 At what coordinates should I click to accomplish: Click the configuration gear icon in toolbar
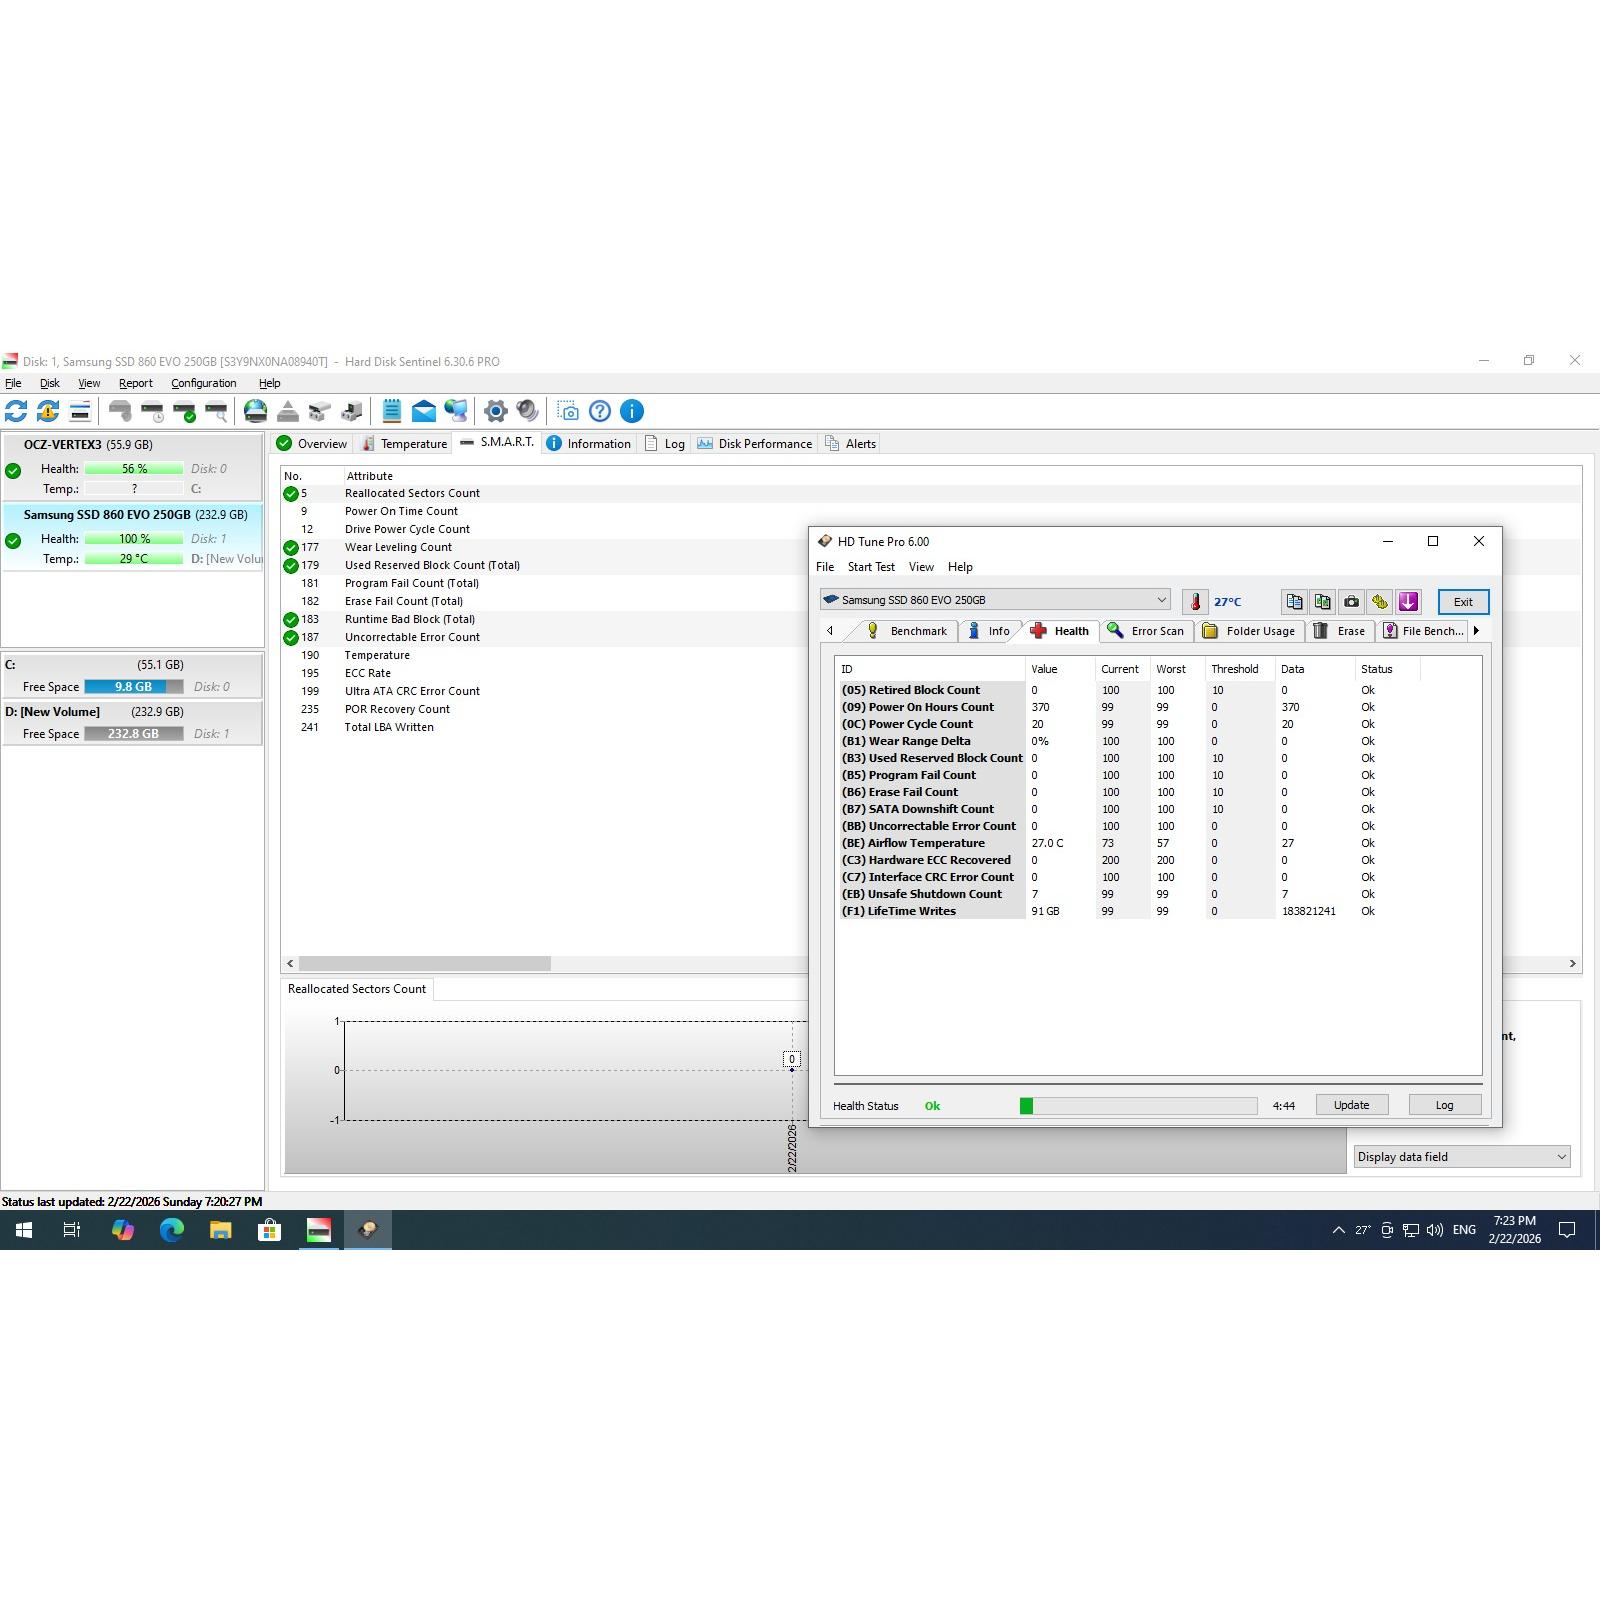(495, 411)
